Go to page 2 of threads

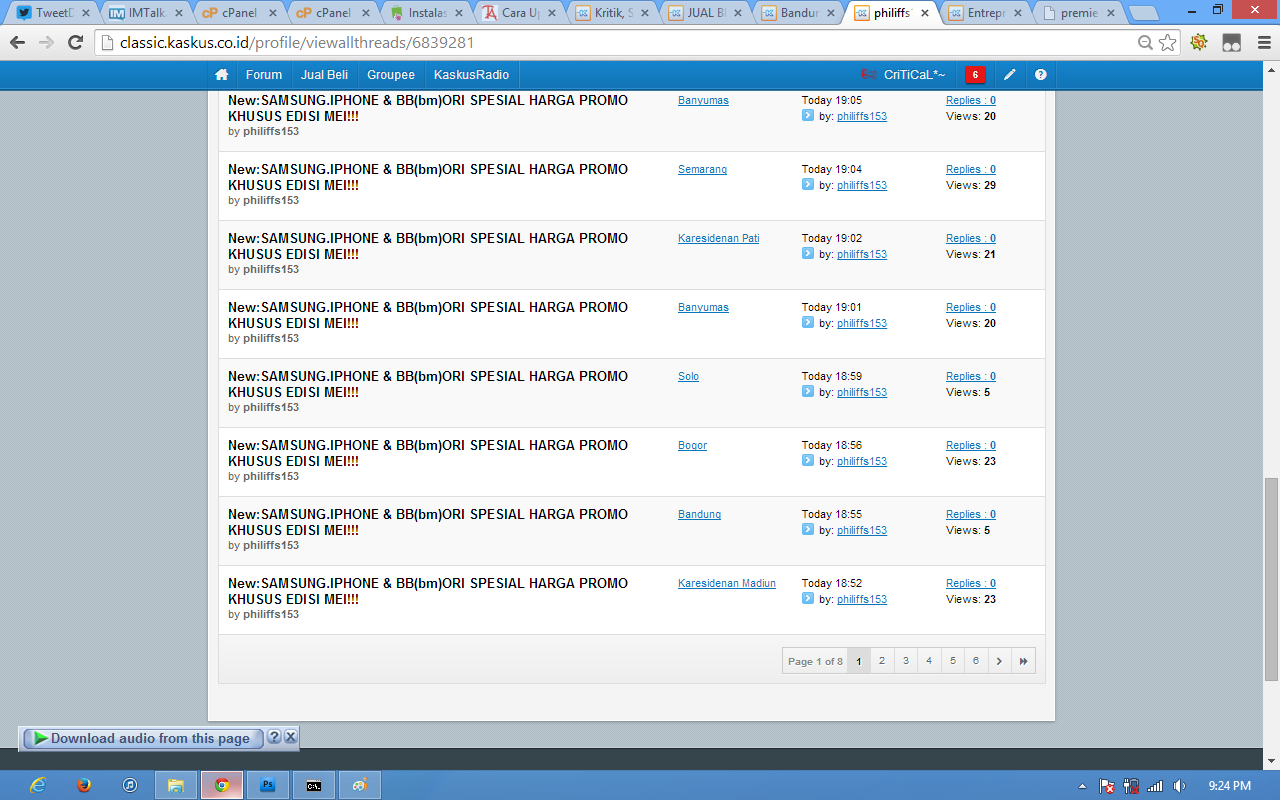(x=882, y=661)
